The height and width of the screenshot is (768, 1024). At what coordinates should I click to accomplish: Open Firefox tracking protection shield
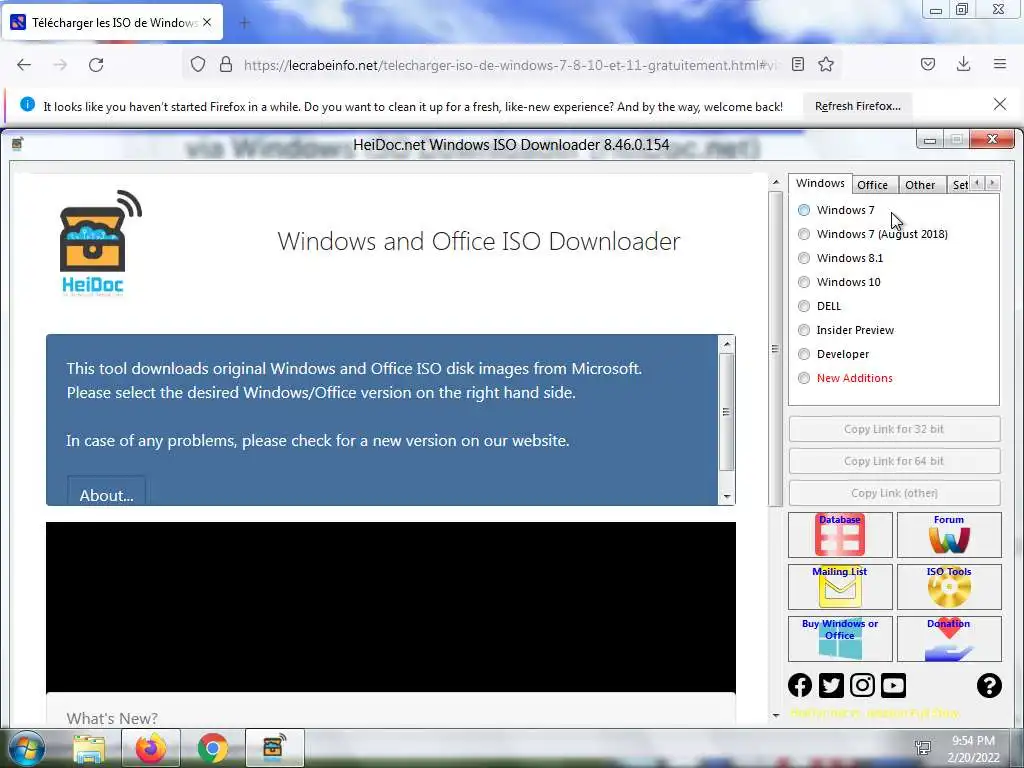198,64
